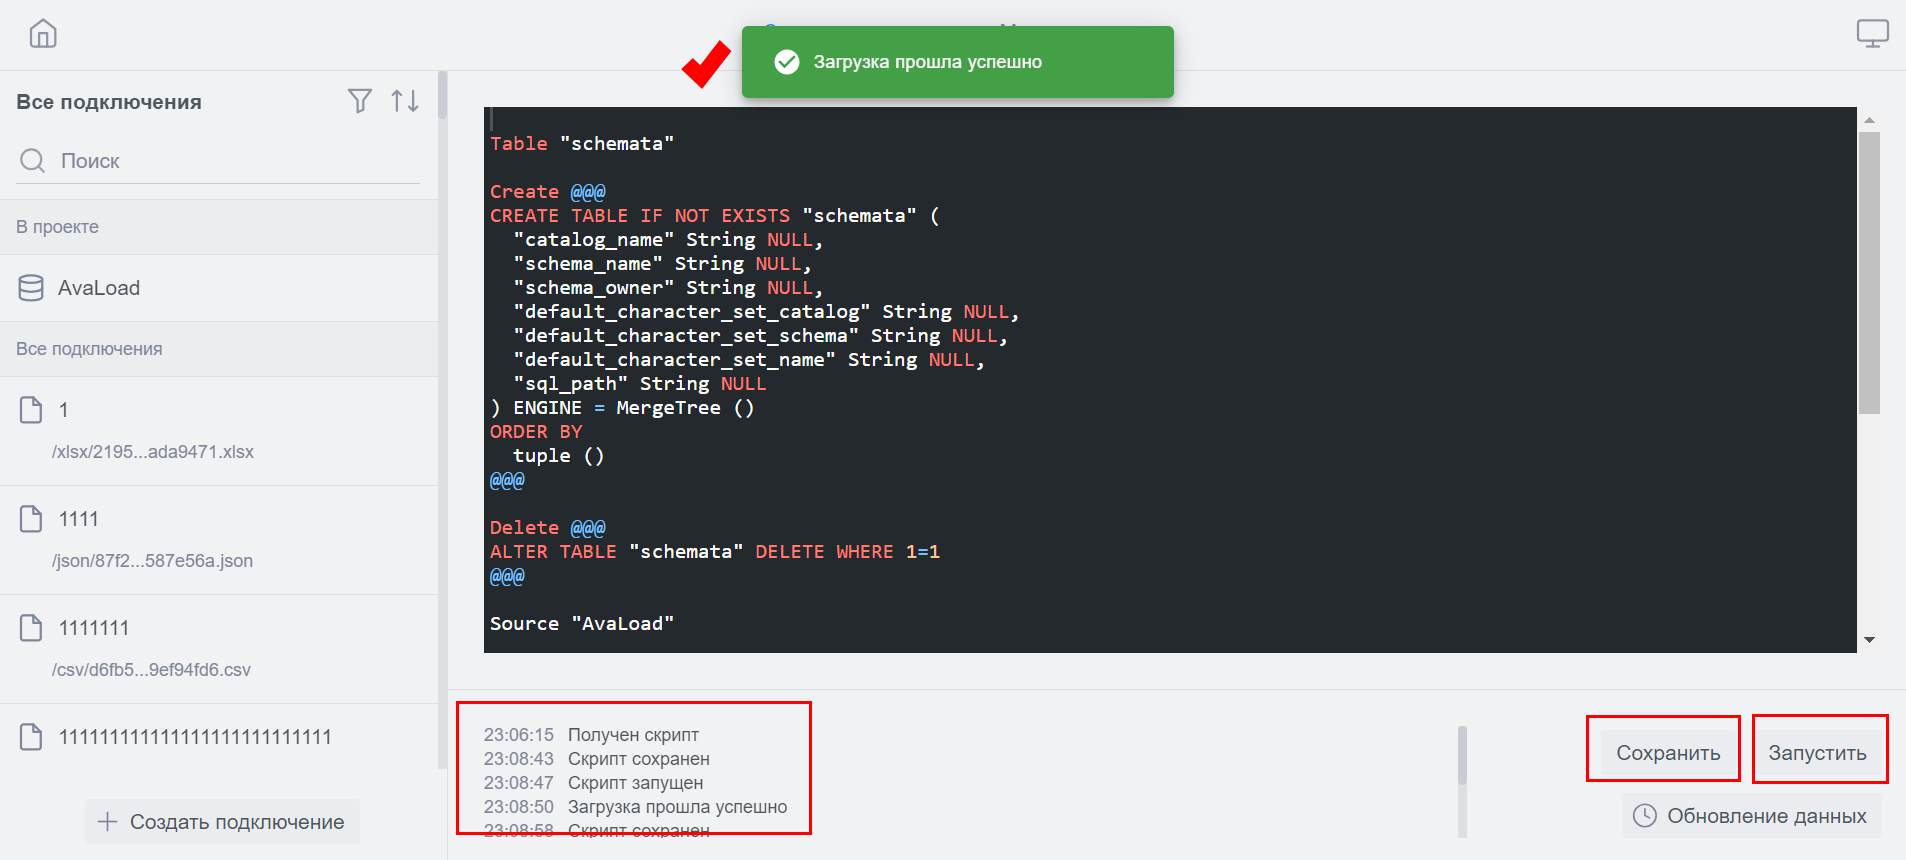Click the log panel scrollbar thumb
Screen dimensions: 1906x860
click(x=1462, y=756)
